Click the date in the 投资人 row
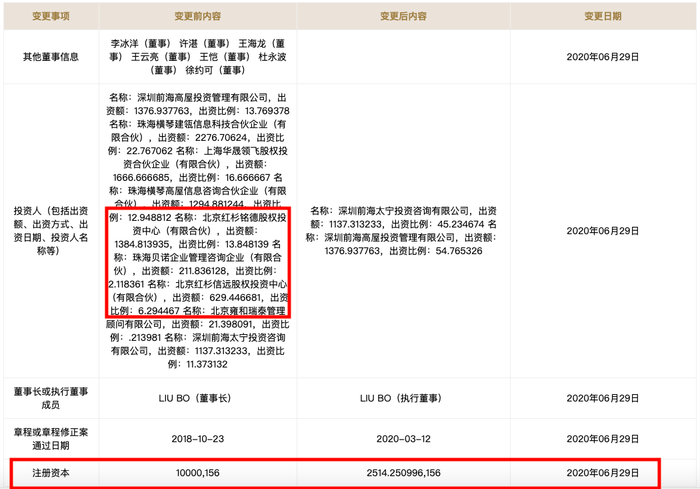This screenshot has height=489, width=700. click(x=603, y=231)
